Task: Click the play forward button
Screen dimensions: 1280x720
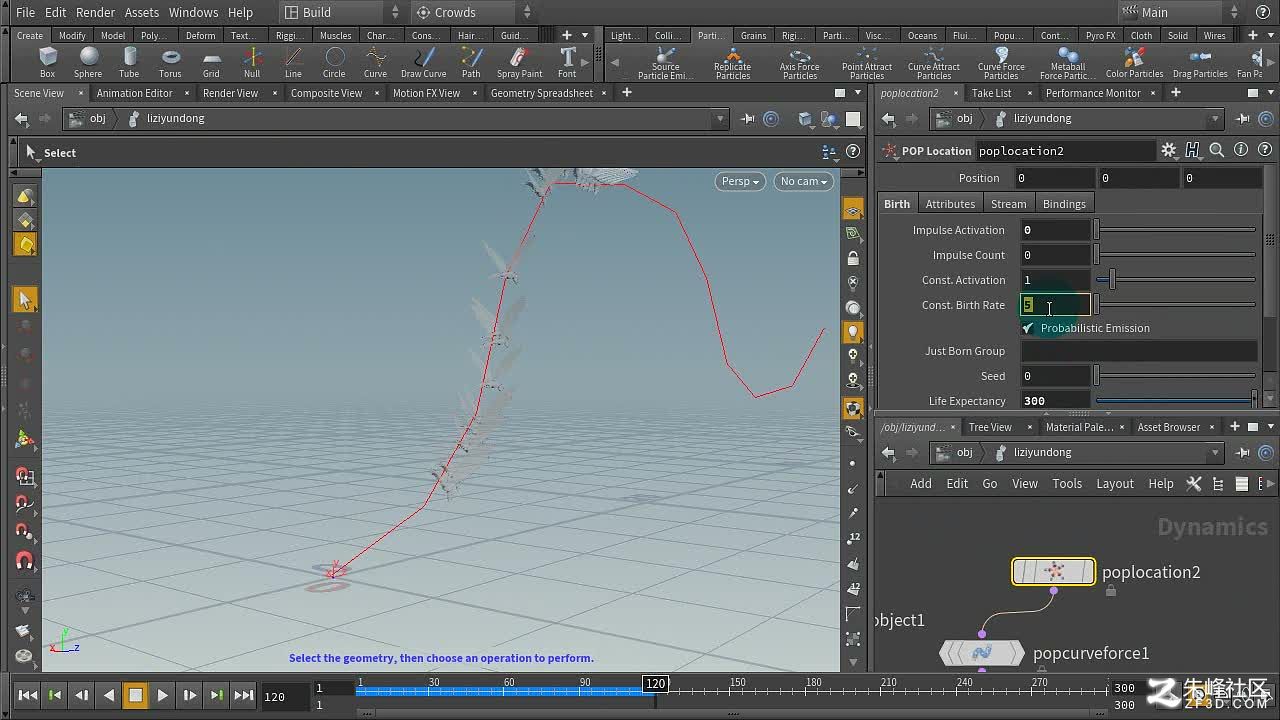Action: point(162,695)
